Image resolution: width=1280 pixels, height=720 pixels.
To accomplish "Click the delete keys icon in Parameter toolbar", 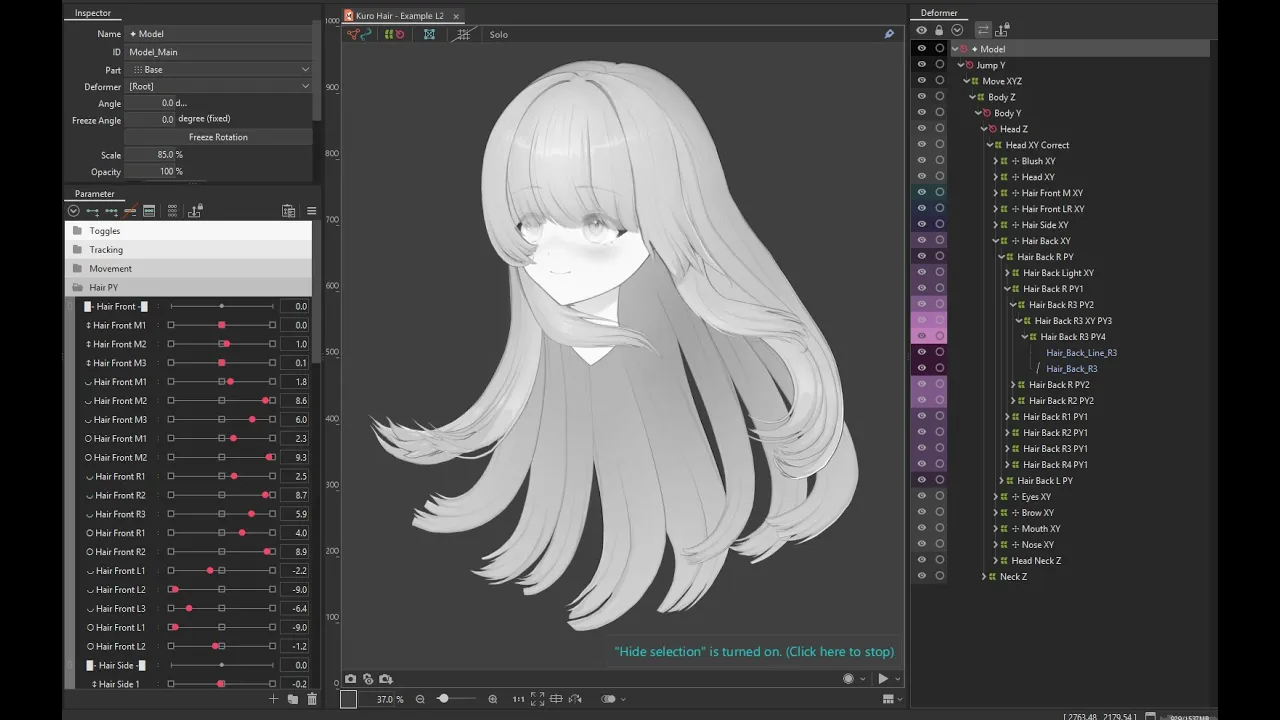I will 130,211.
